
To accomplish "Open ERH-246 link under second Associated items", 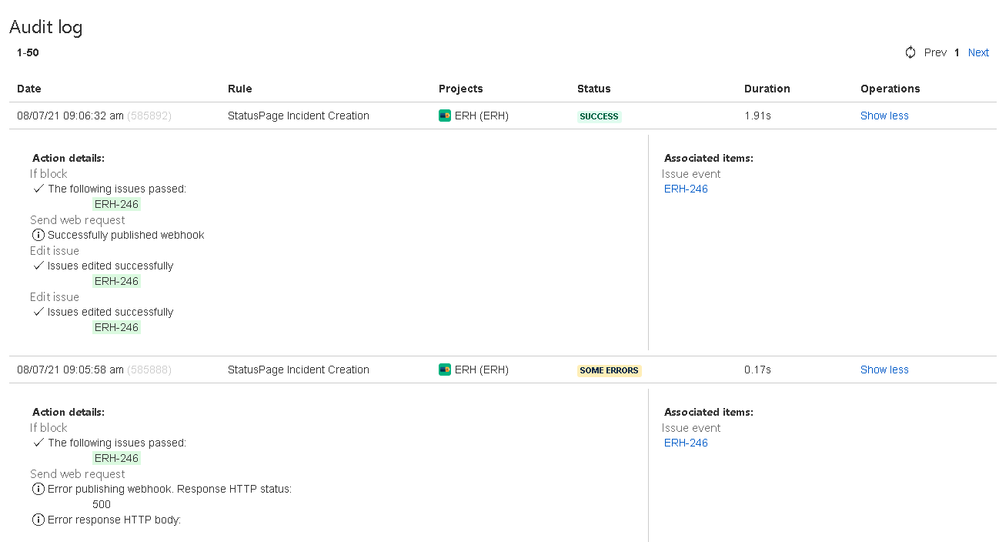I will tap(686, 443).
